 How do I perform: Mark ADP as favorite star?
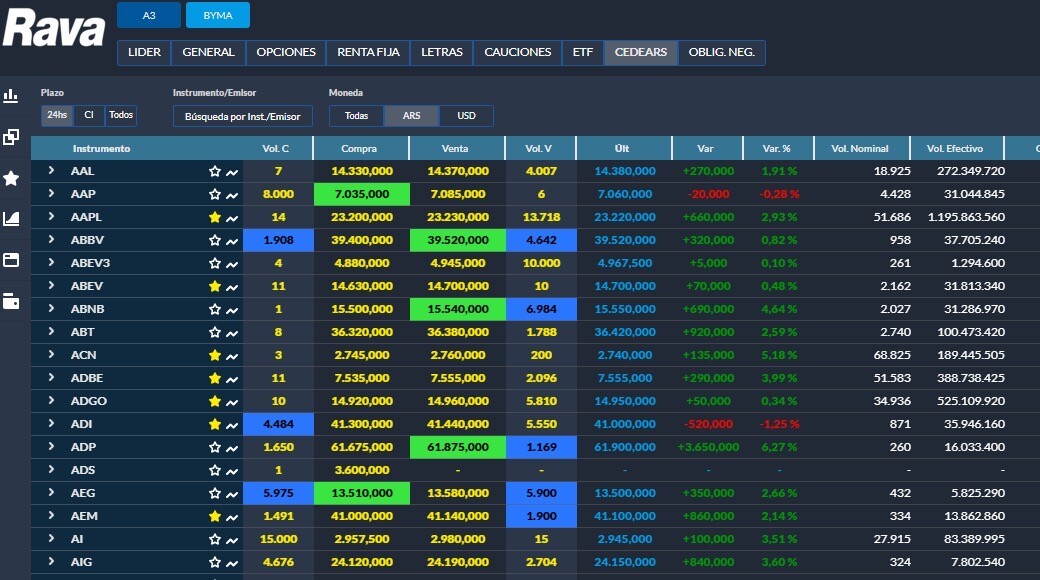pos(214,447)
